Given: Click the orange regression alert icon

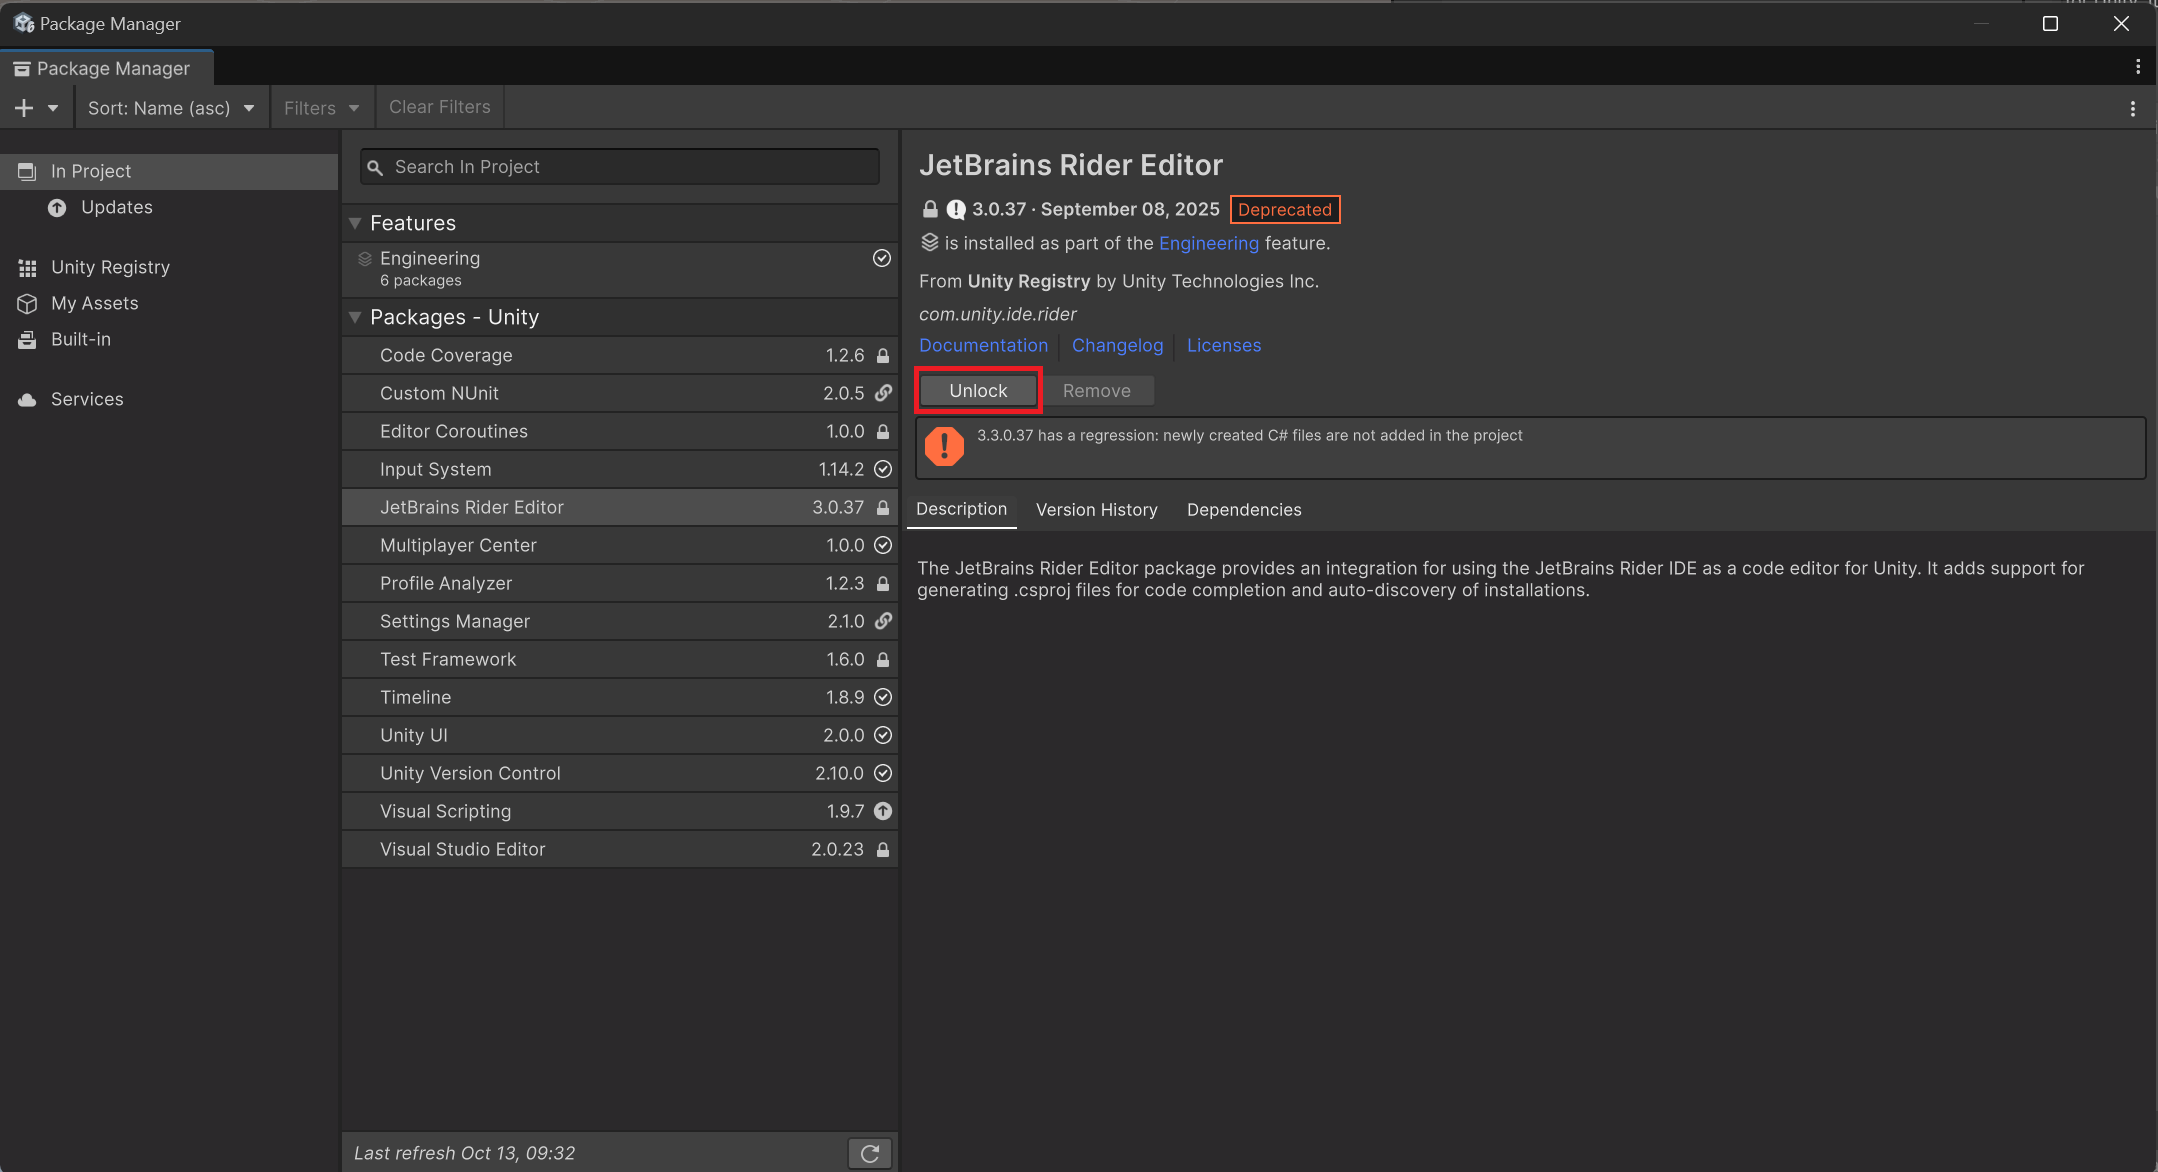Looking at the screenshot, I should click(944, 446).
